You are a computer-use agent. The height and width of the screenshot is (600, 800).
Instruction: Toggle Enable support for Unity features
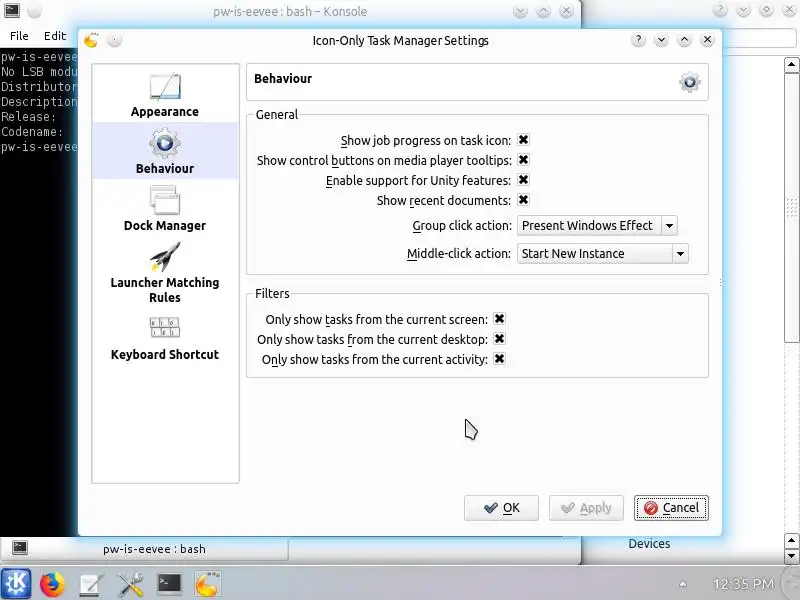coord(523,180)
